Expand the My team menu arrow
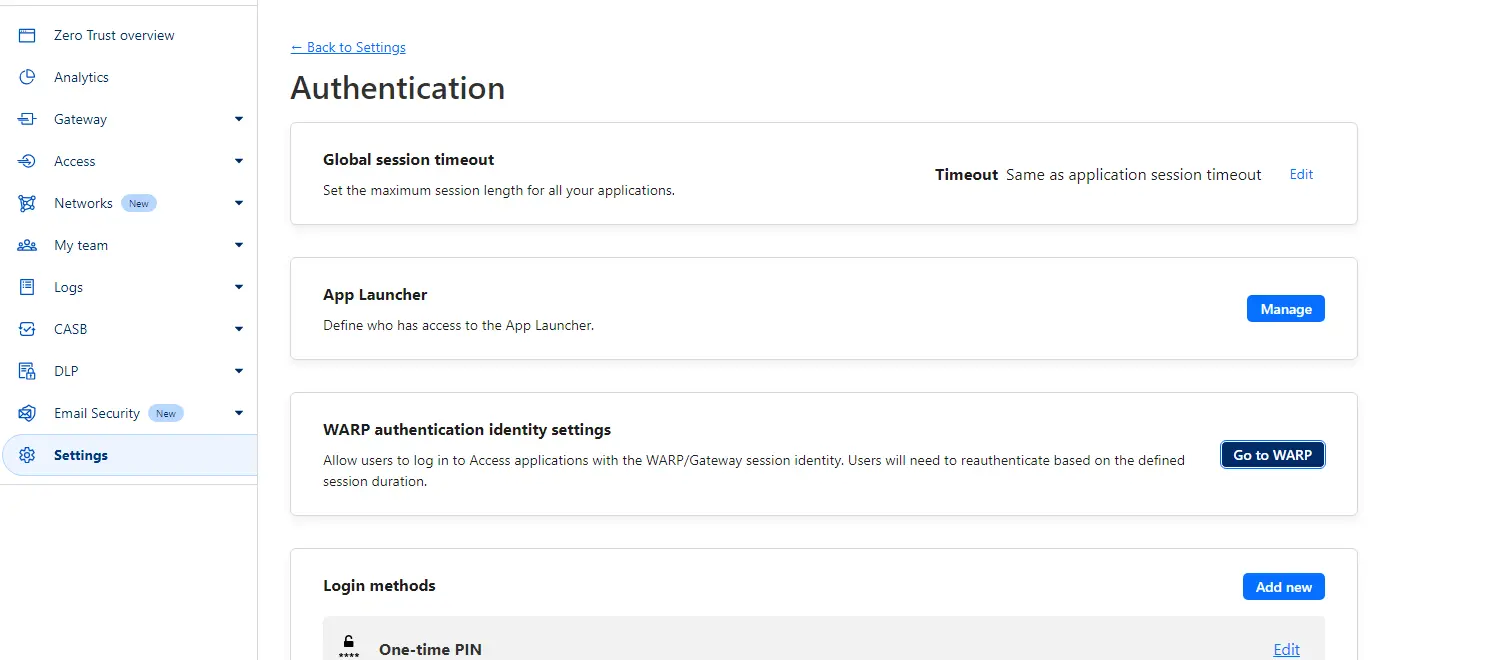The height and width of the screenshot is (660, 1499). click(x=238, y=245)
